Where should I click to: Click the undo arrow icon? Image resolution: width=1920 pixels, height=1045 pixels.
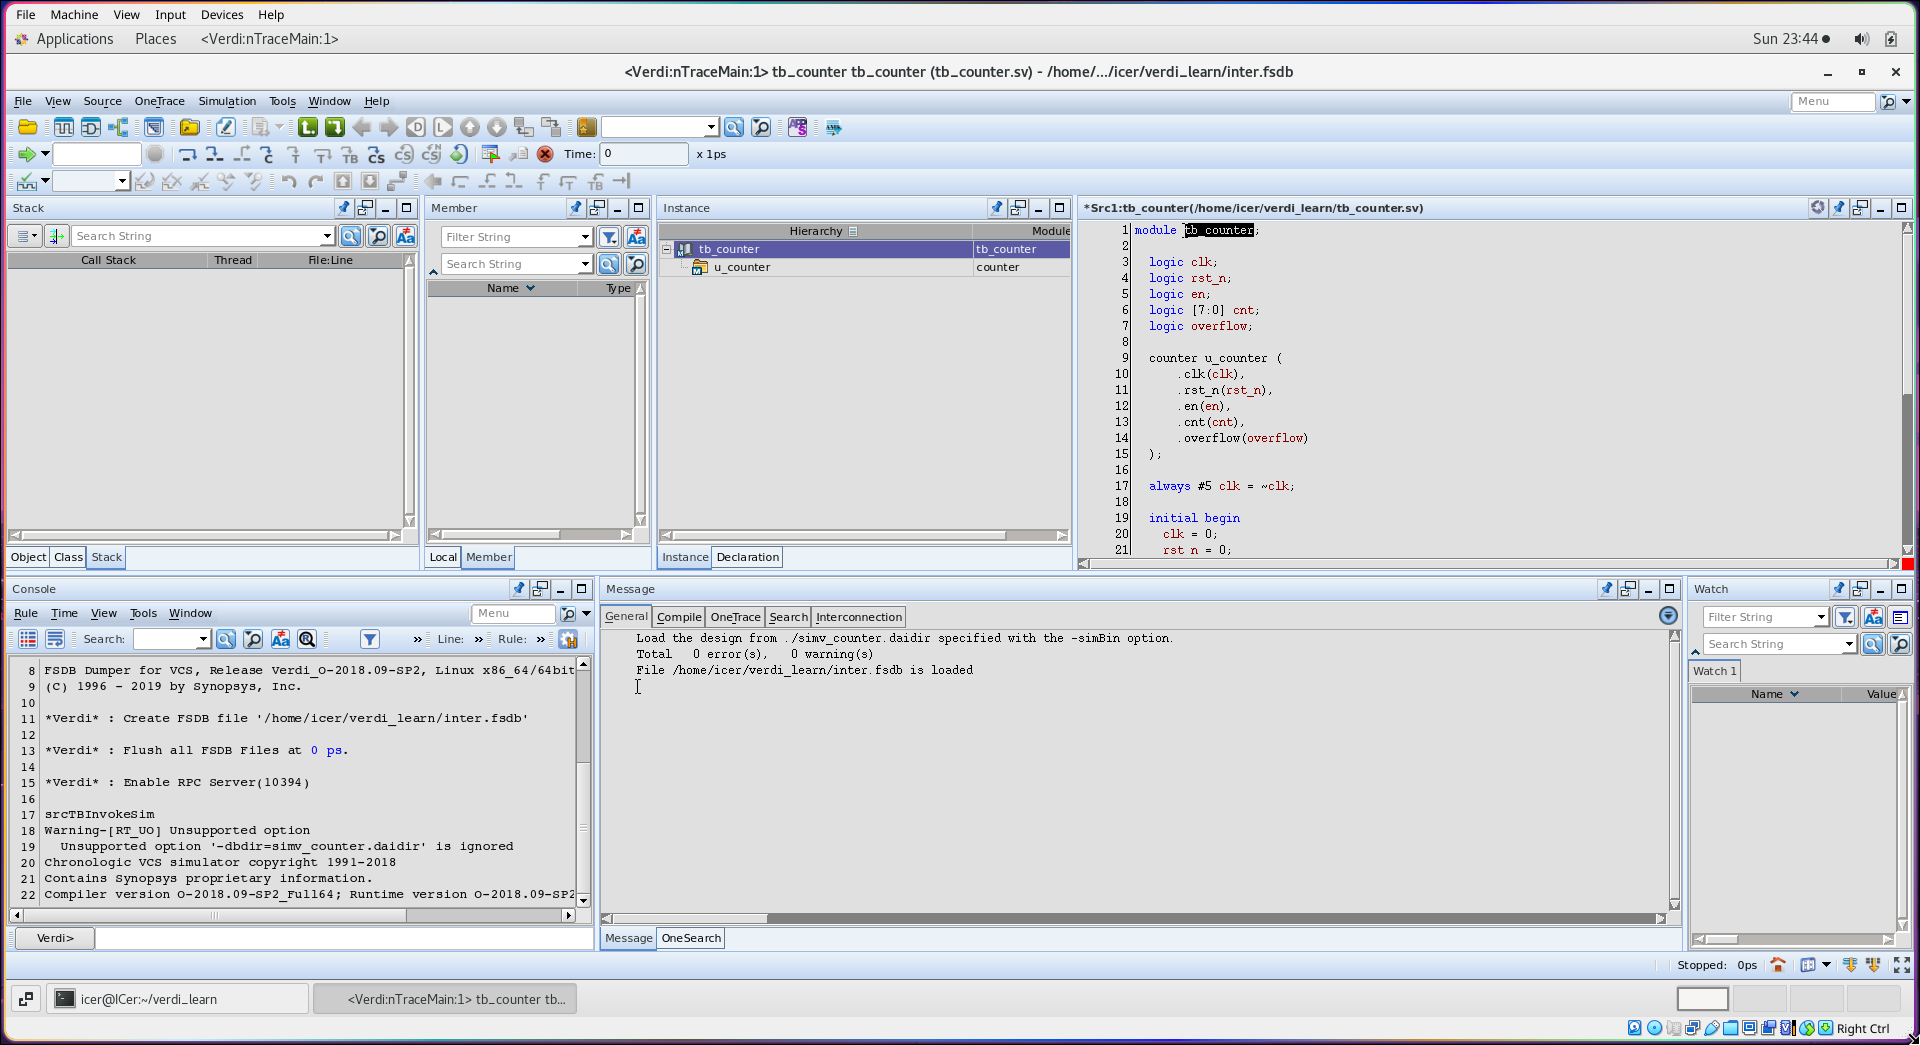[289, 181]
